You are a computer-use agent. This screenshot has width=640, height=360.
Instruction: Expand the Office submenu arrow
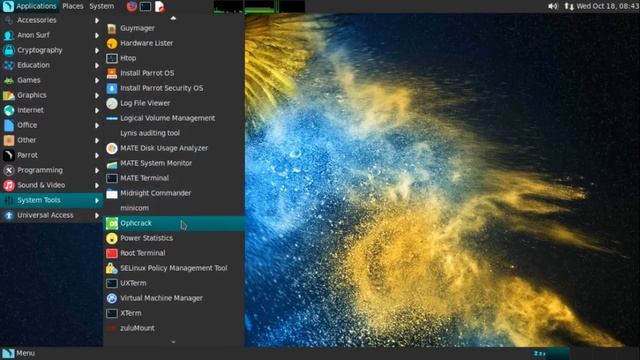click(x=97, y=125)
